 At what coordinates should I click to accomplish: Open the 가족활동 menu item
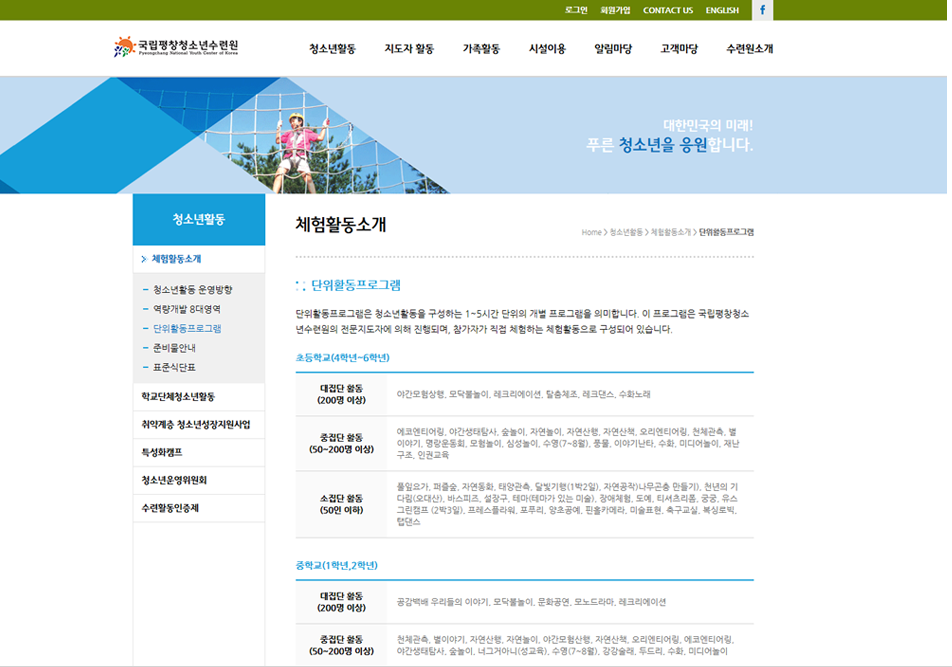pyautogui.click(x=481, y=48)
